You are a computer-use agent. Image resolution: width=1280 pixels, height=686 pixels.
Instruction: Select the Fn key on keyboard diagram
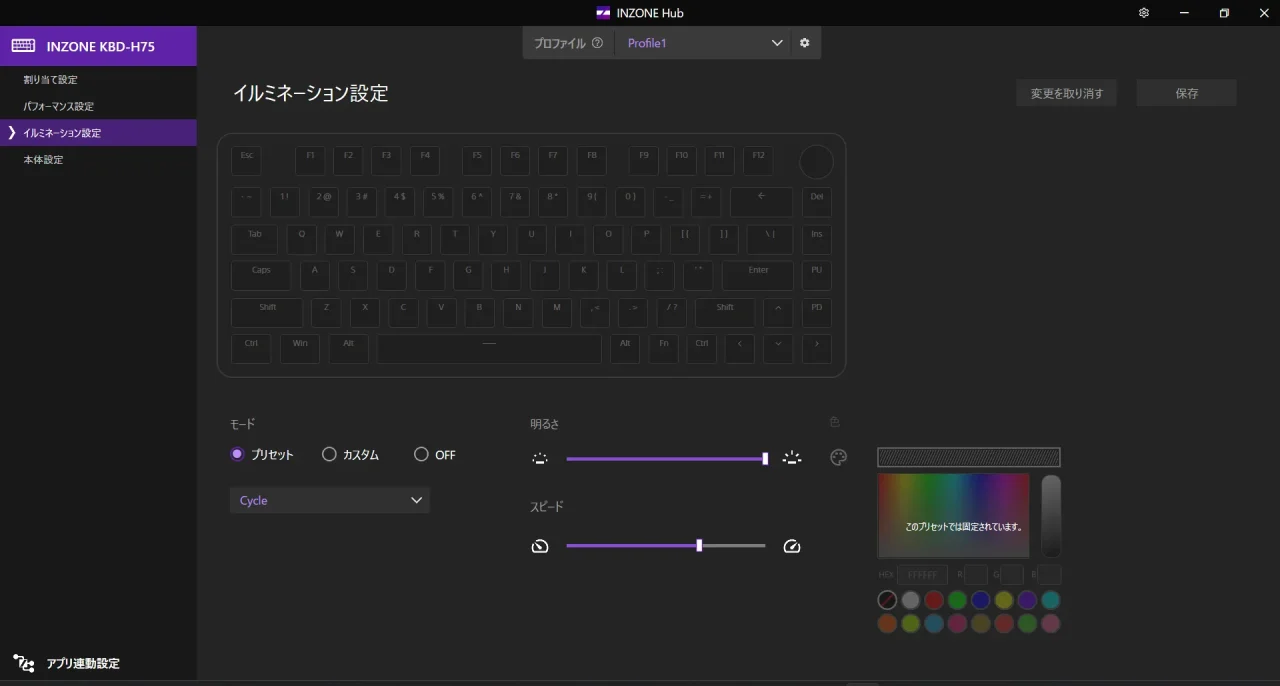point(663,348)
